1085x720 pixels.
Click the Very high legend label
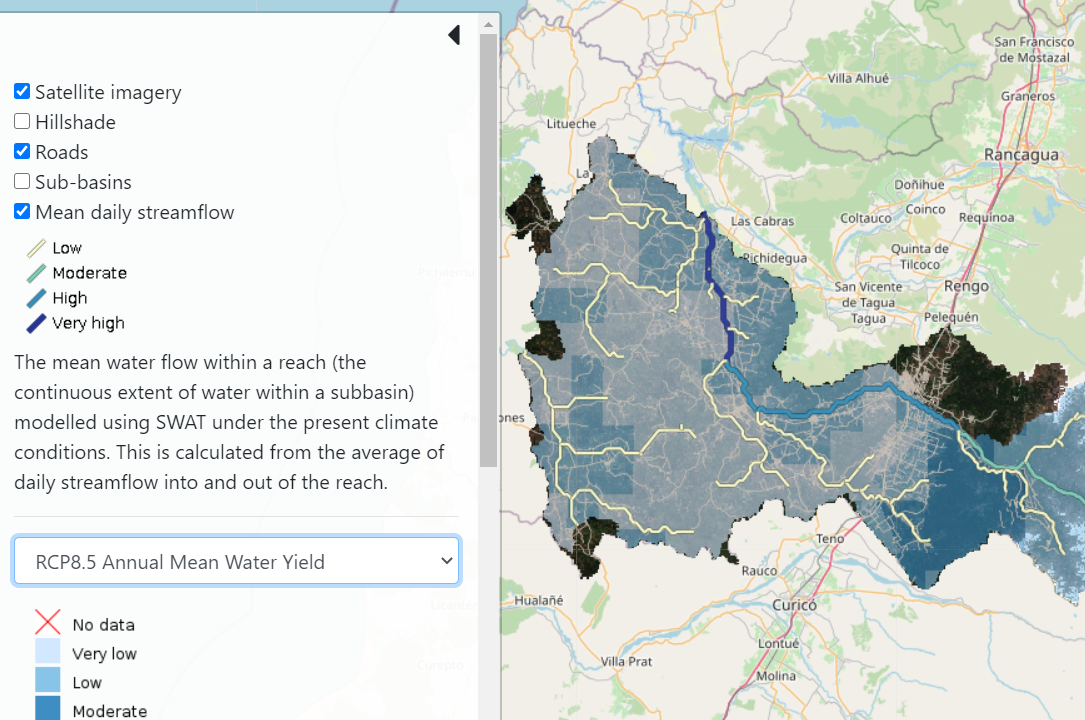pyautogui.click(x=89, y=323)
